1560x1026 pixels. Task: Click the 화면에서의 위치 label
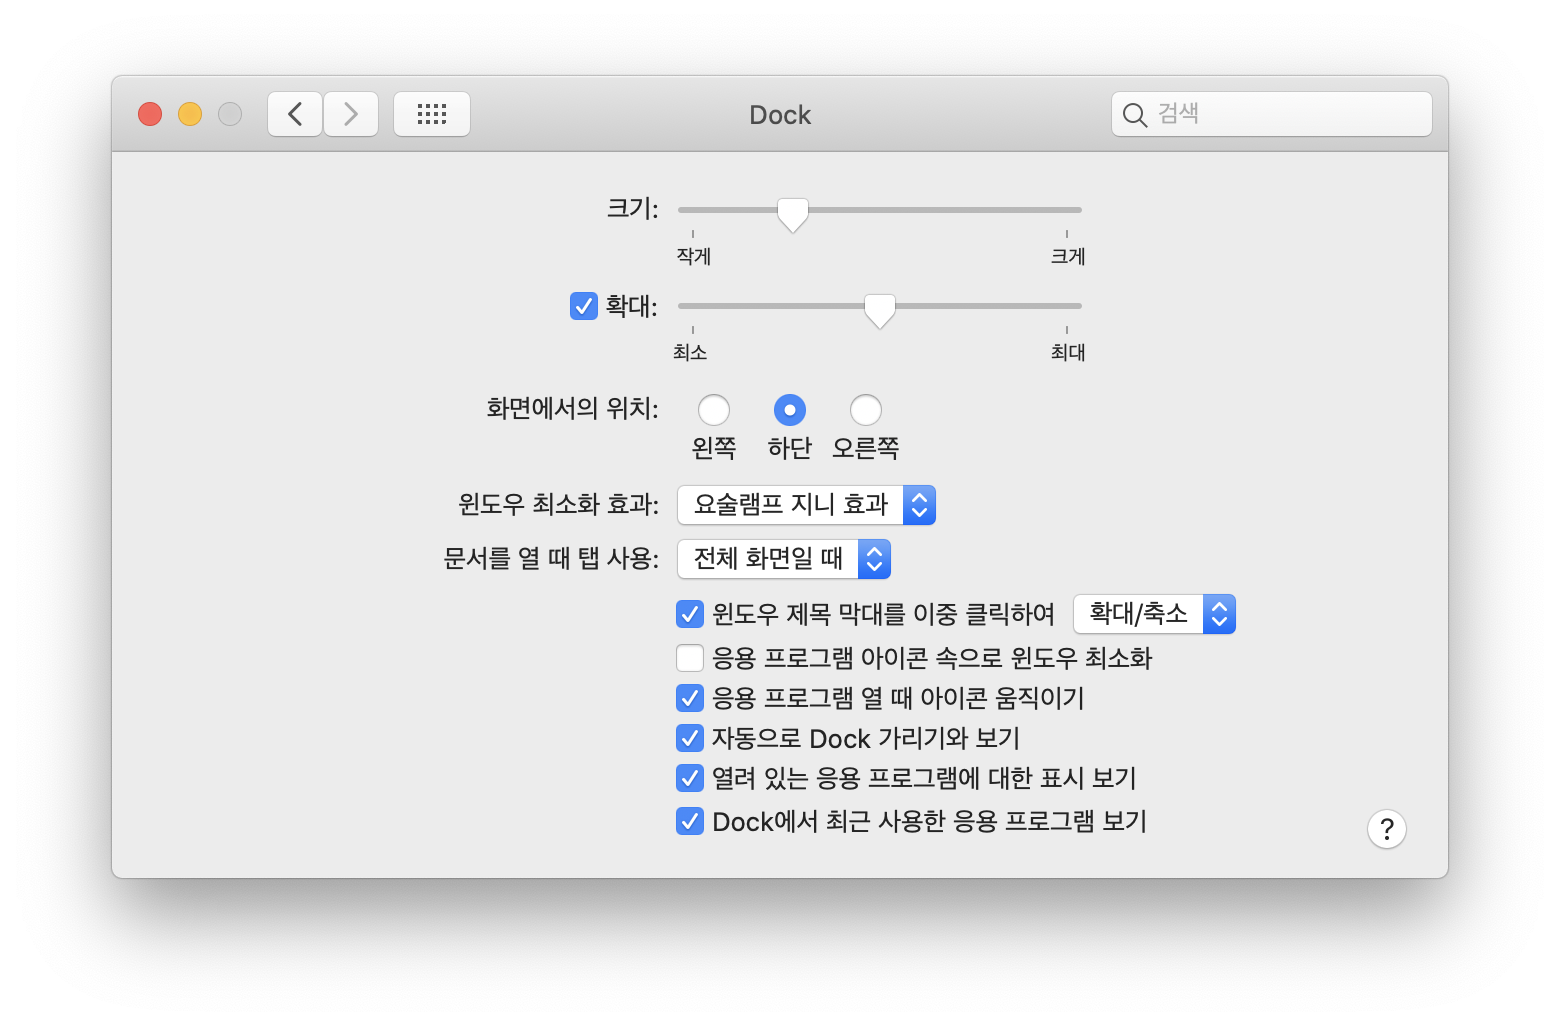(572, 408)
